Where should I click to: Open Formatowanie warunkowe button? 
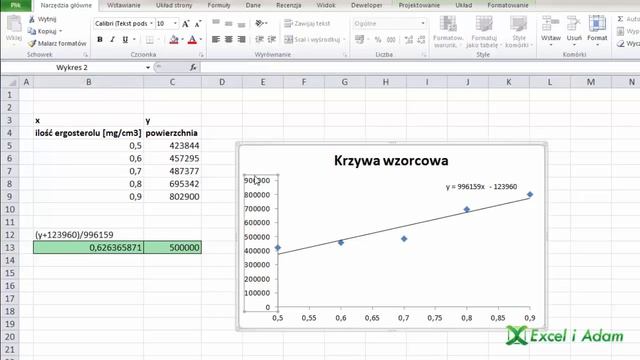448,32
